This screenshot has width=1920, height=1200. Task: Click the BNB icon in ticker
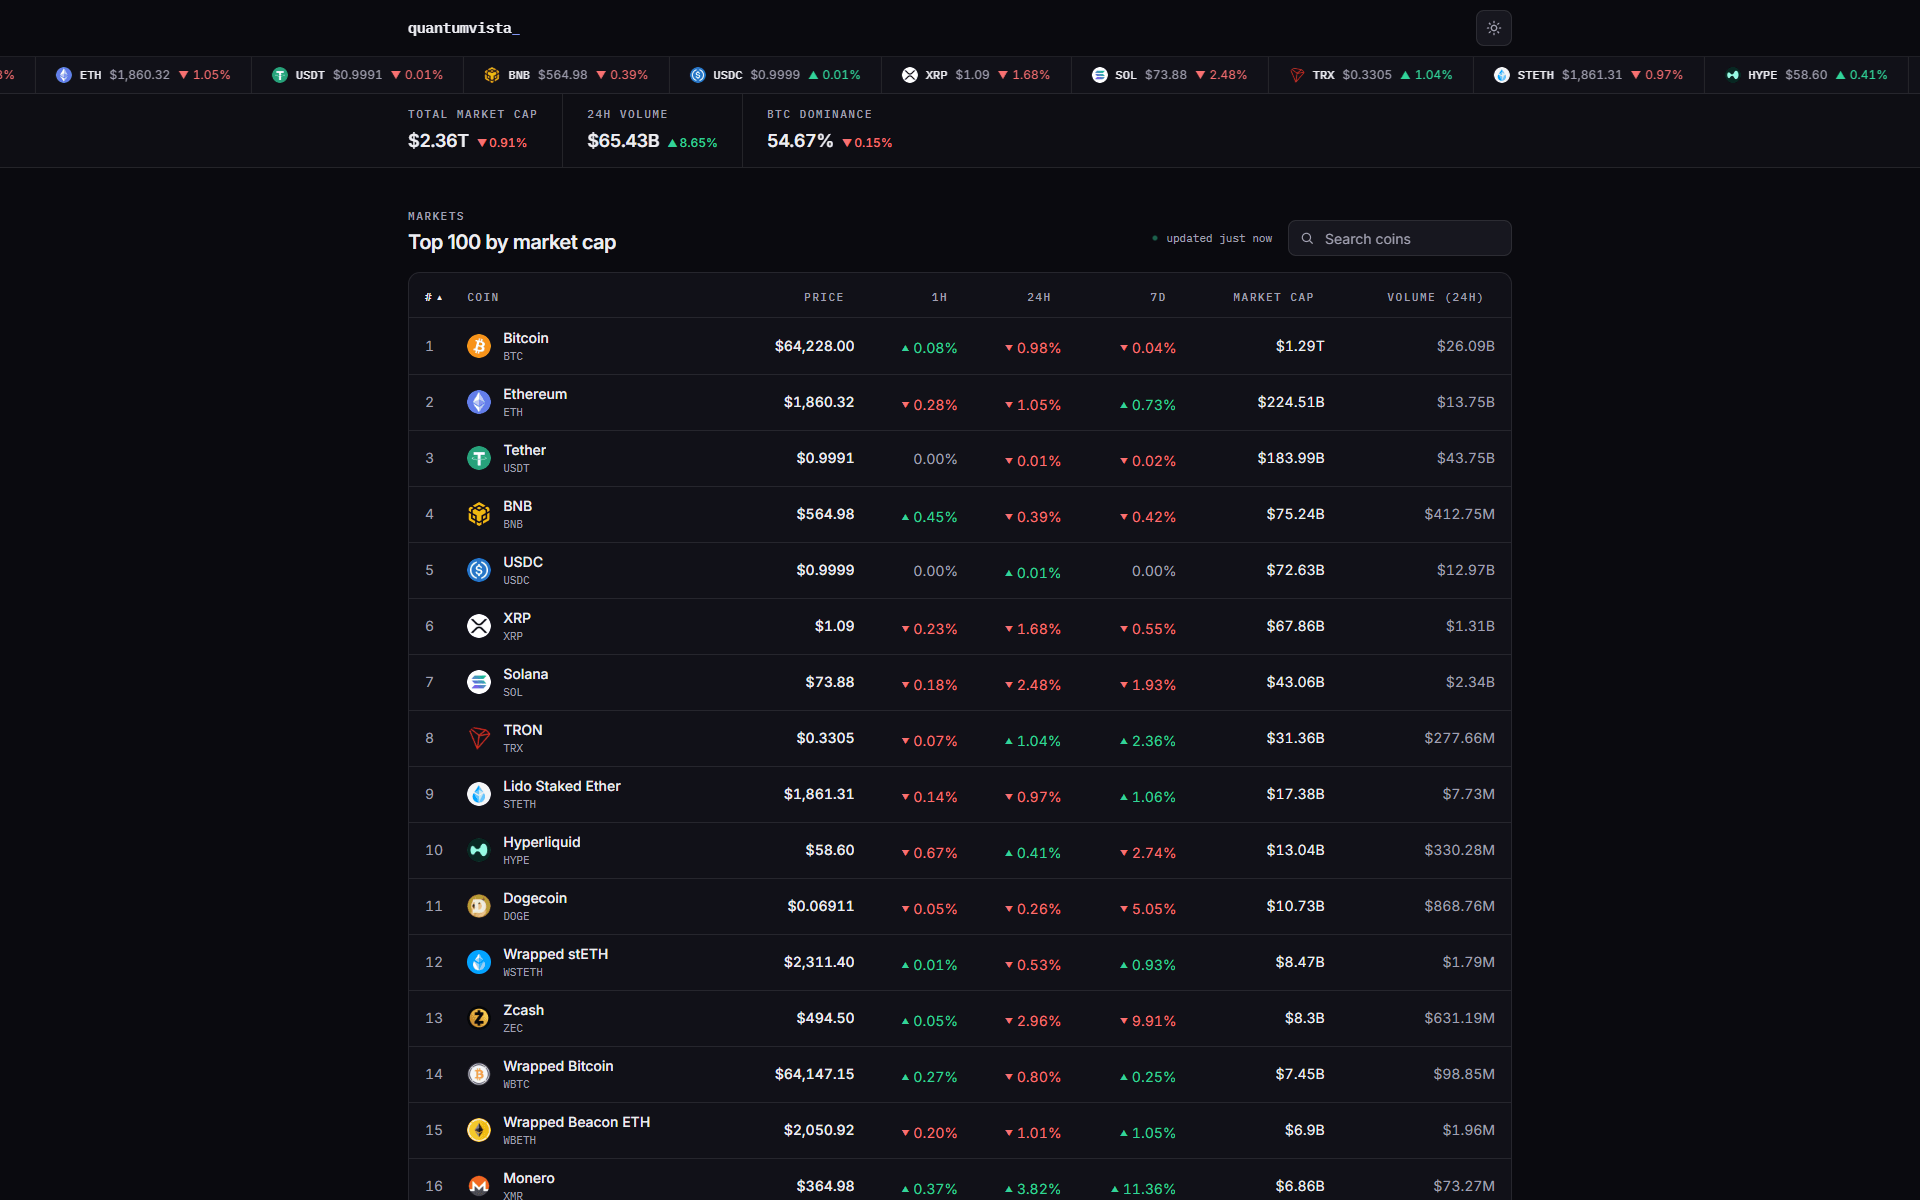click(492, 75)
